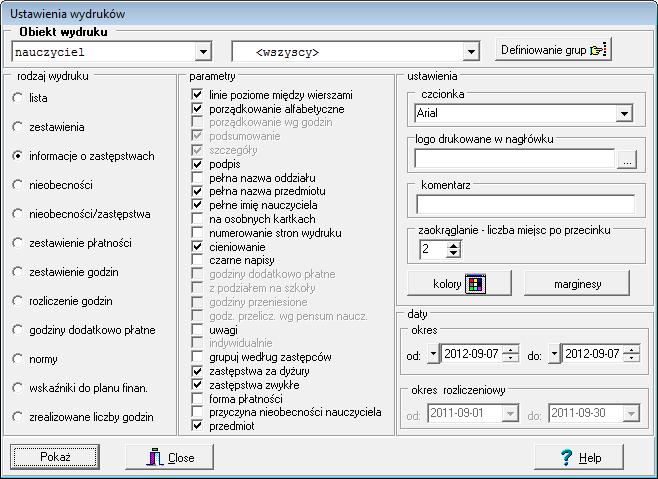Click the logo drukowane w nagłówku field
This screenshot has width=658, height=479.
pos(515,159)
